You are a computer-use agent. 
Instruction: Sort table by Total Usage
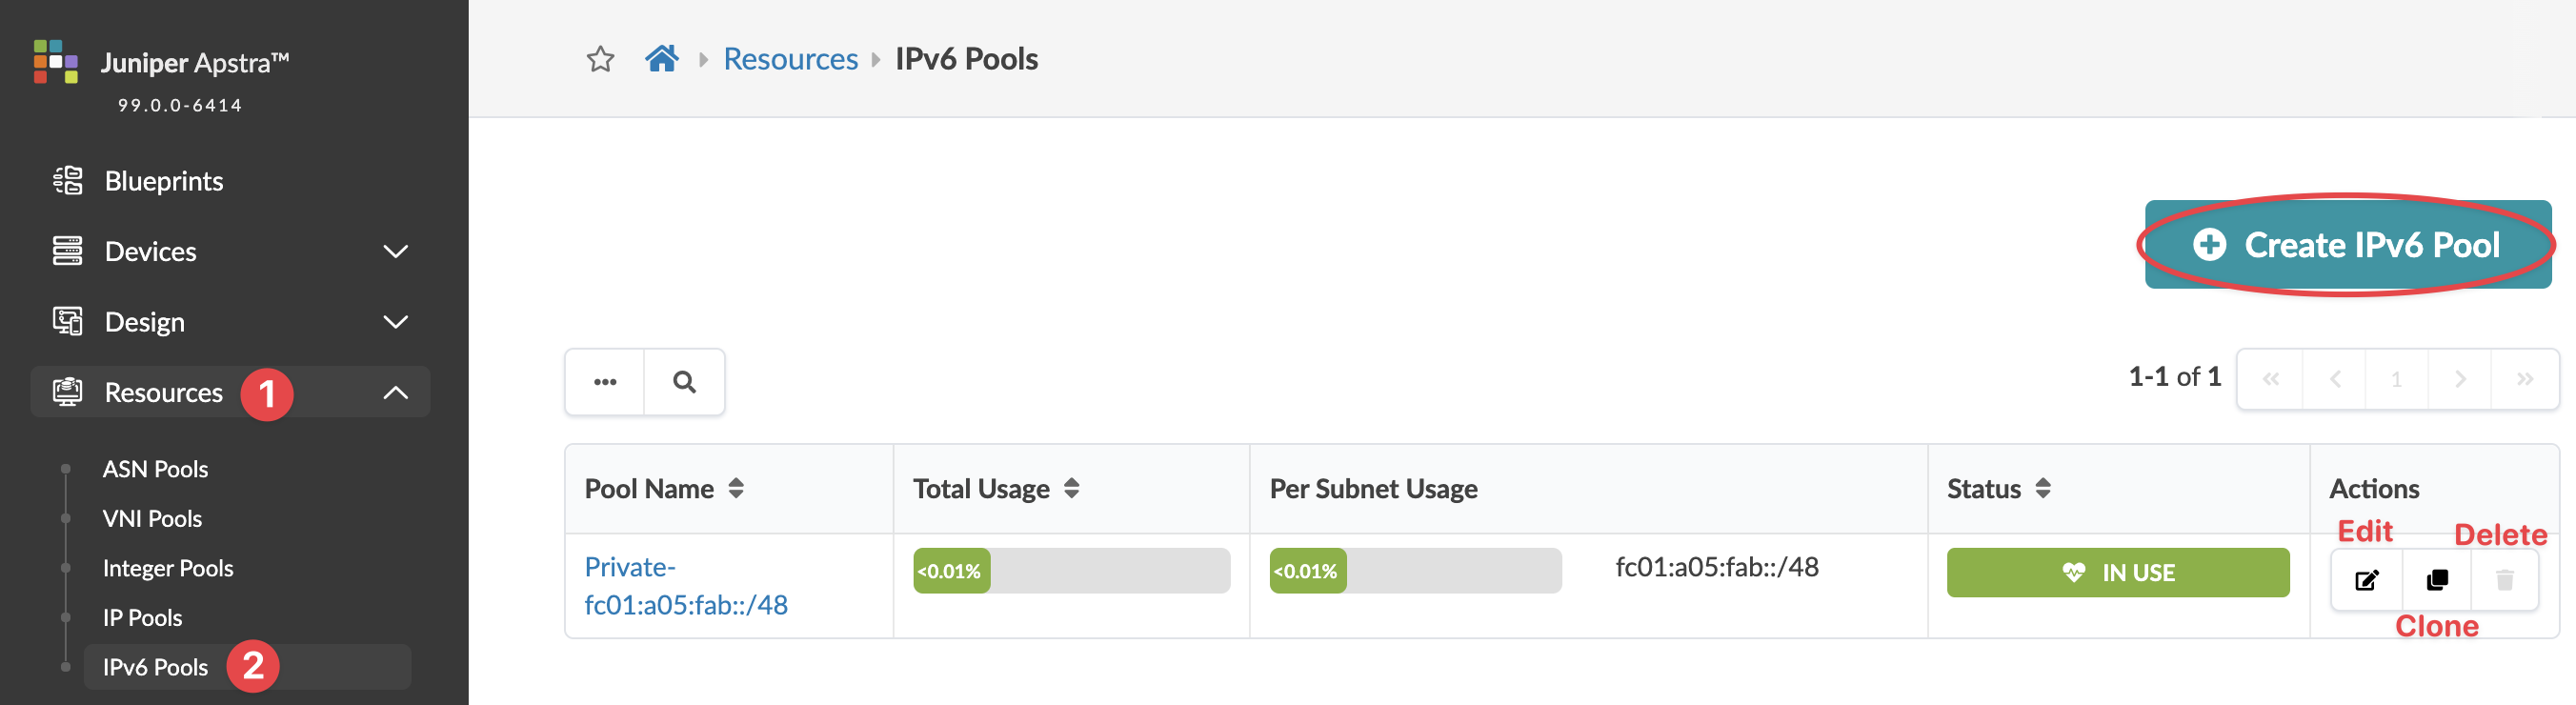[1071, 489]
